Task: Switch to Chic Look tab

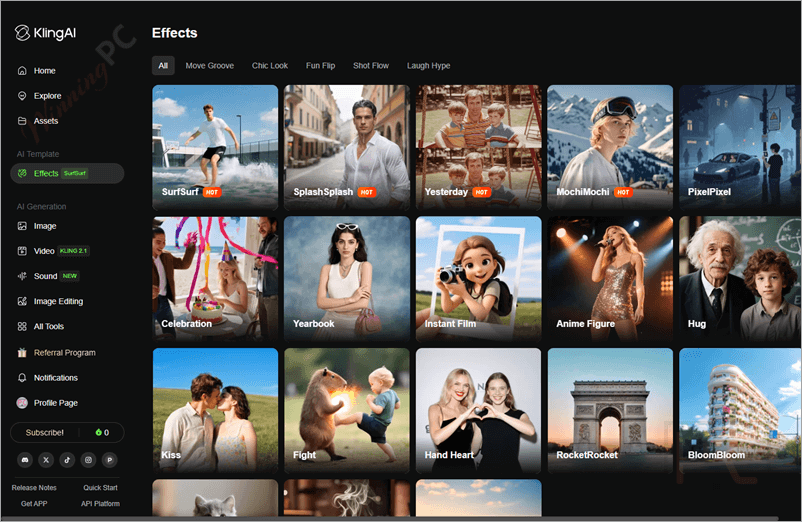Action: pyautogui.click(x=270, y=65)
